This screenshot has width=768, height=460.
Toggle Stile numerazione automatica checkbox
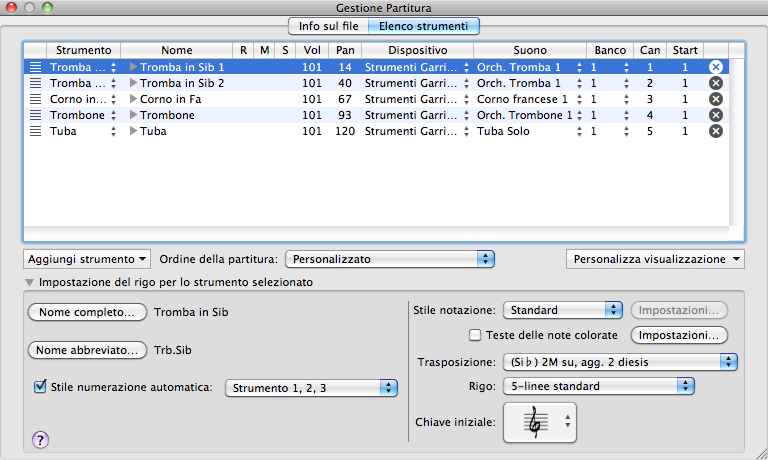[x=41, y=386]
